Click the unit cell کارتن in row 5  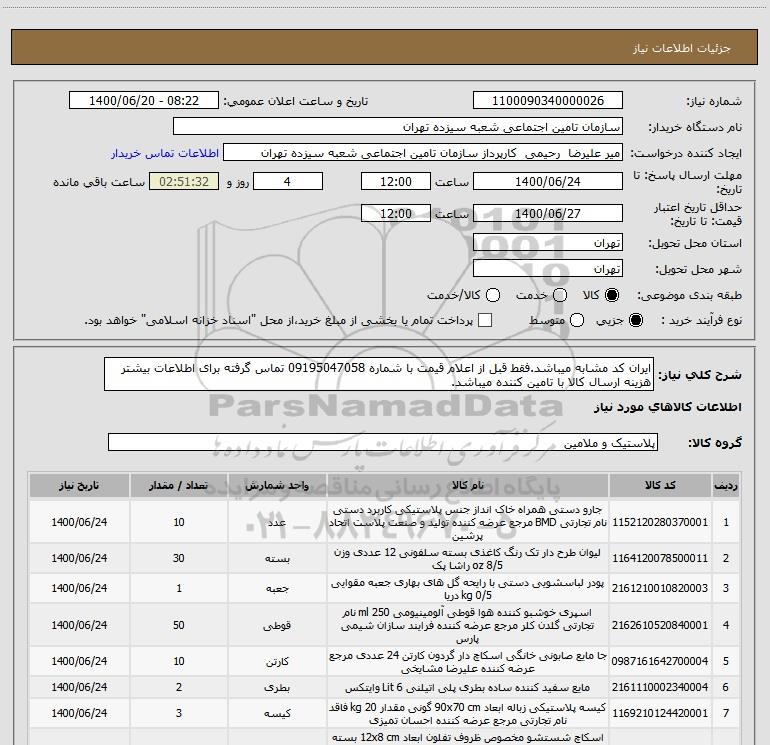[x=277, y=662]
